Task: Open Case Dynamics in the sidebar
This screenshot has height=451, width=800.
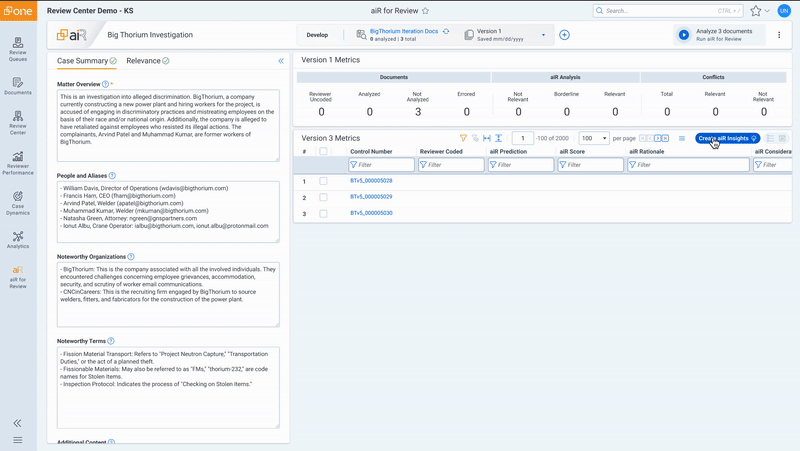Action: [x=18, y=203]
